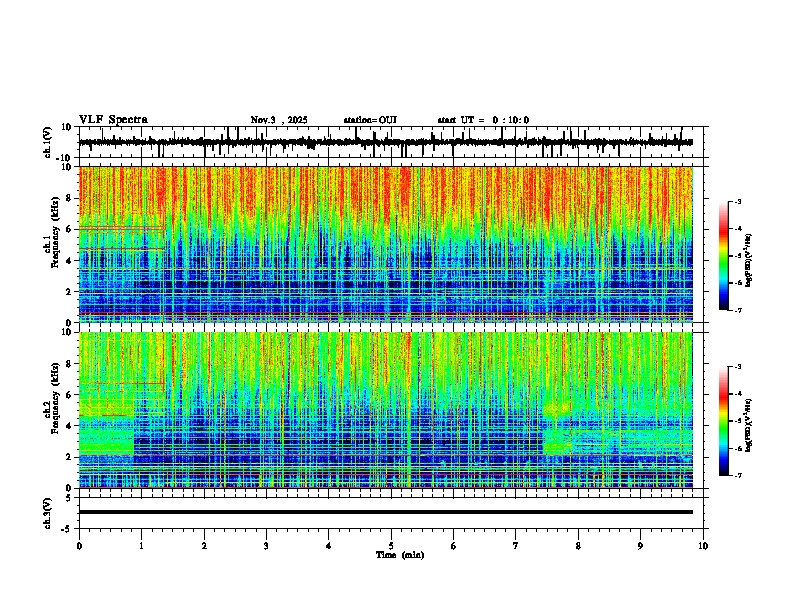Click the "VLF Spectra" plot title

113,119
